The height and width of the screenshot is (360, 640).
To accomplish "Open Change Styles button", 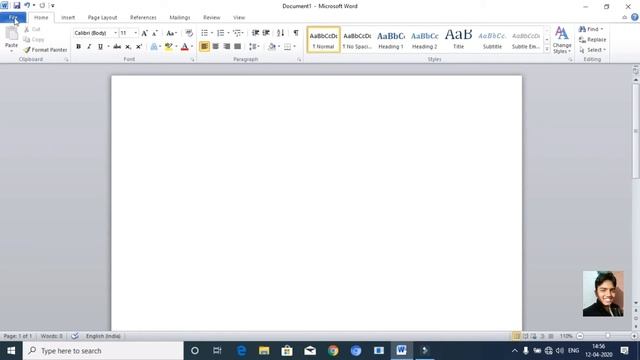I will [x=562, y=40].
